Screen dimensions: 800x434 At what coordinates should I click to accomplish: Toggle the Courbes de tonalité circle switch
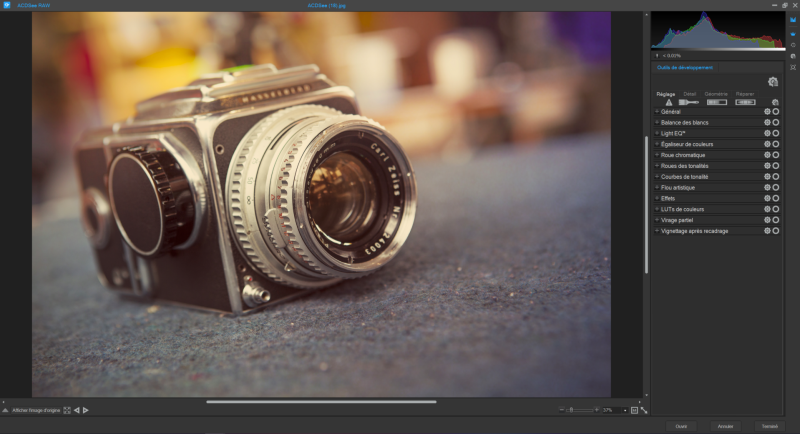[x=776, y=176]
